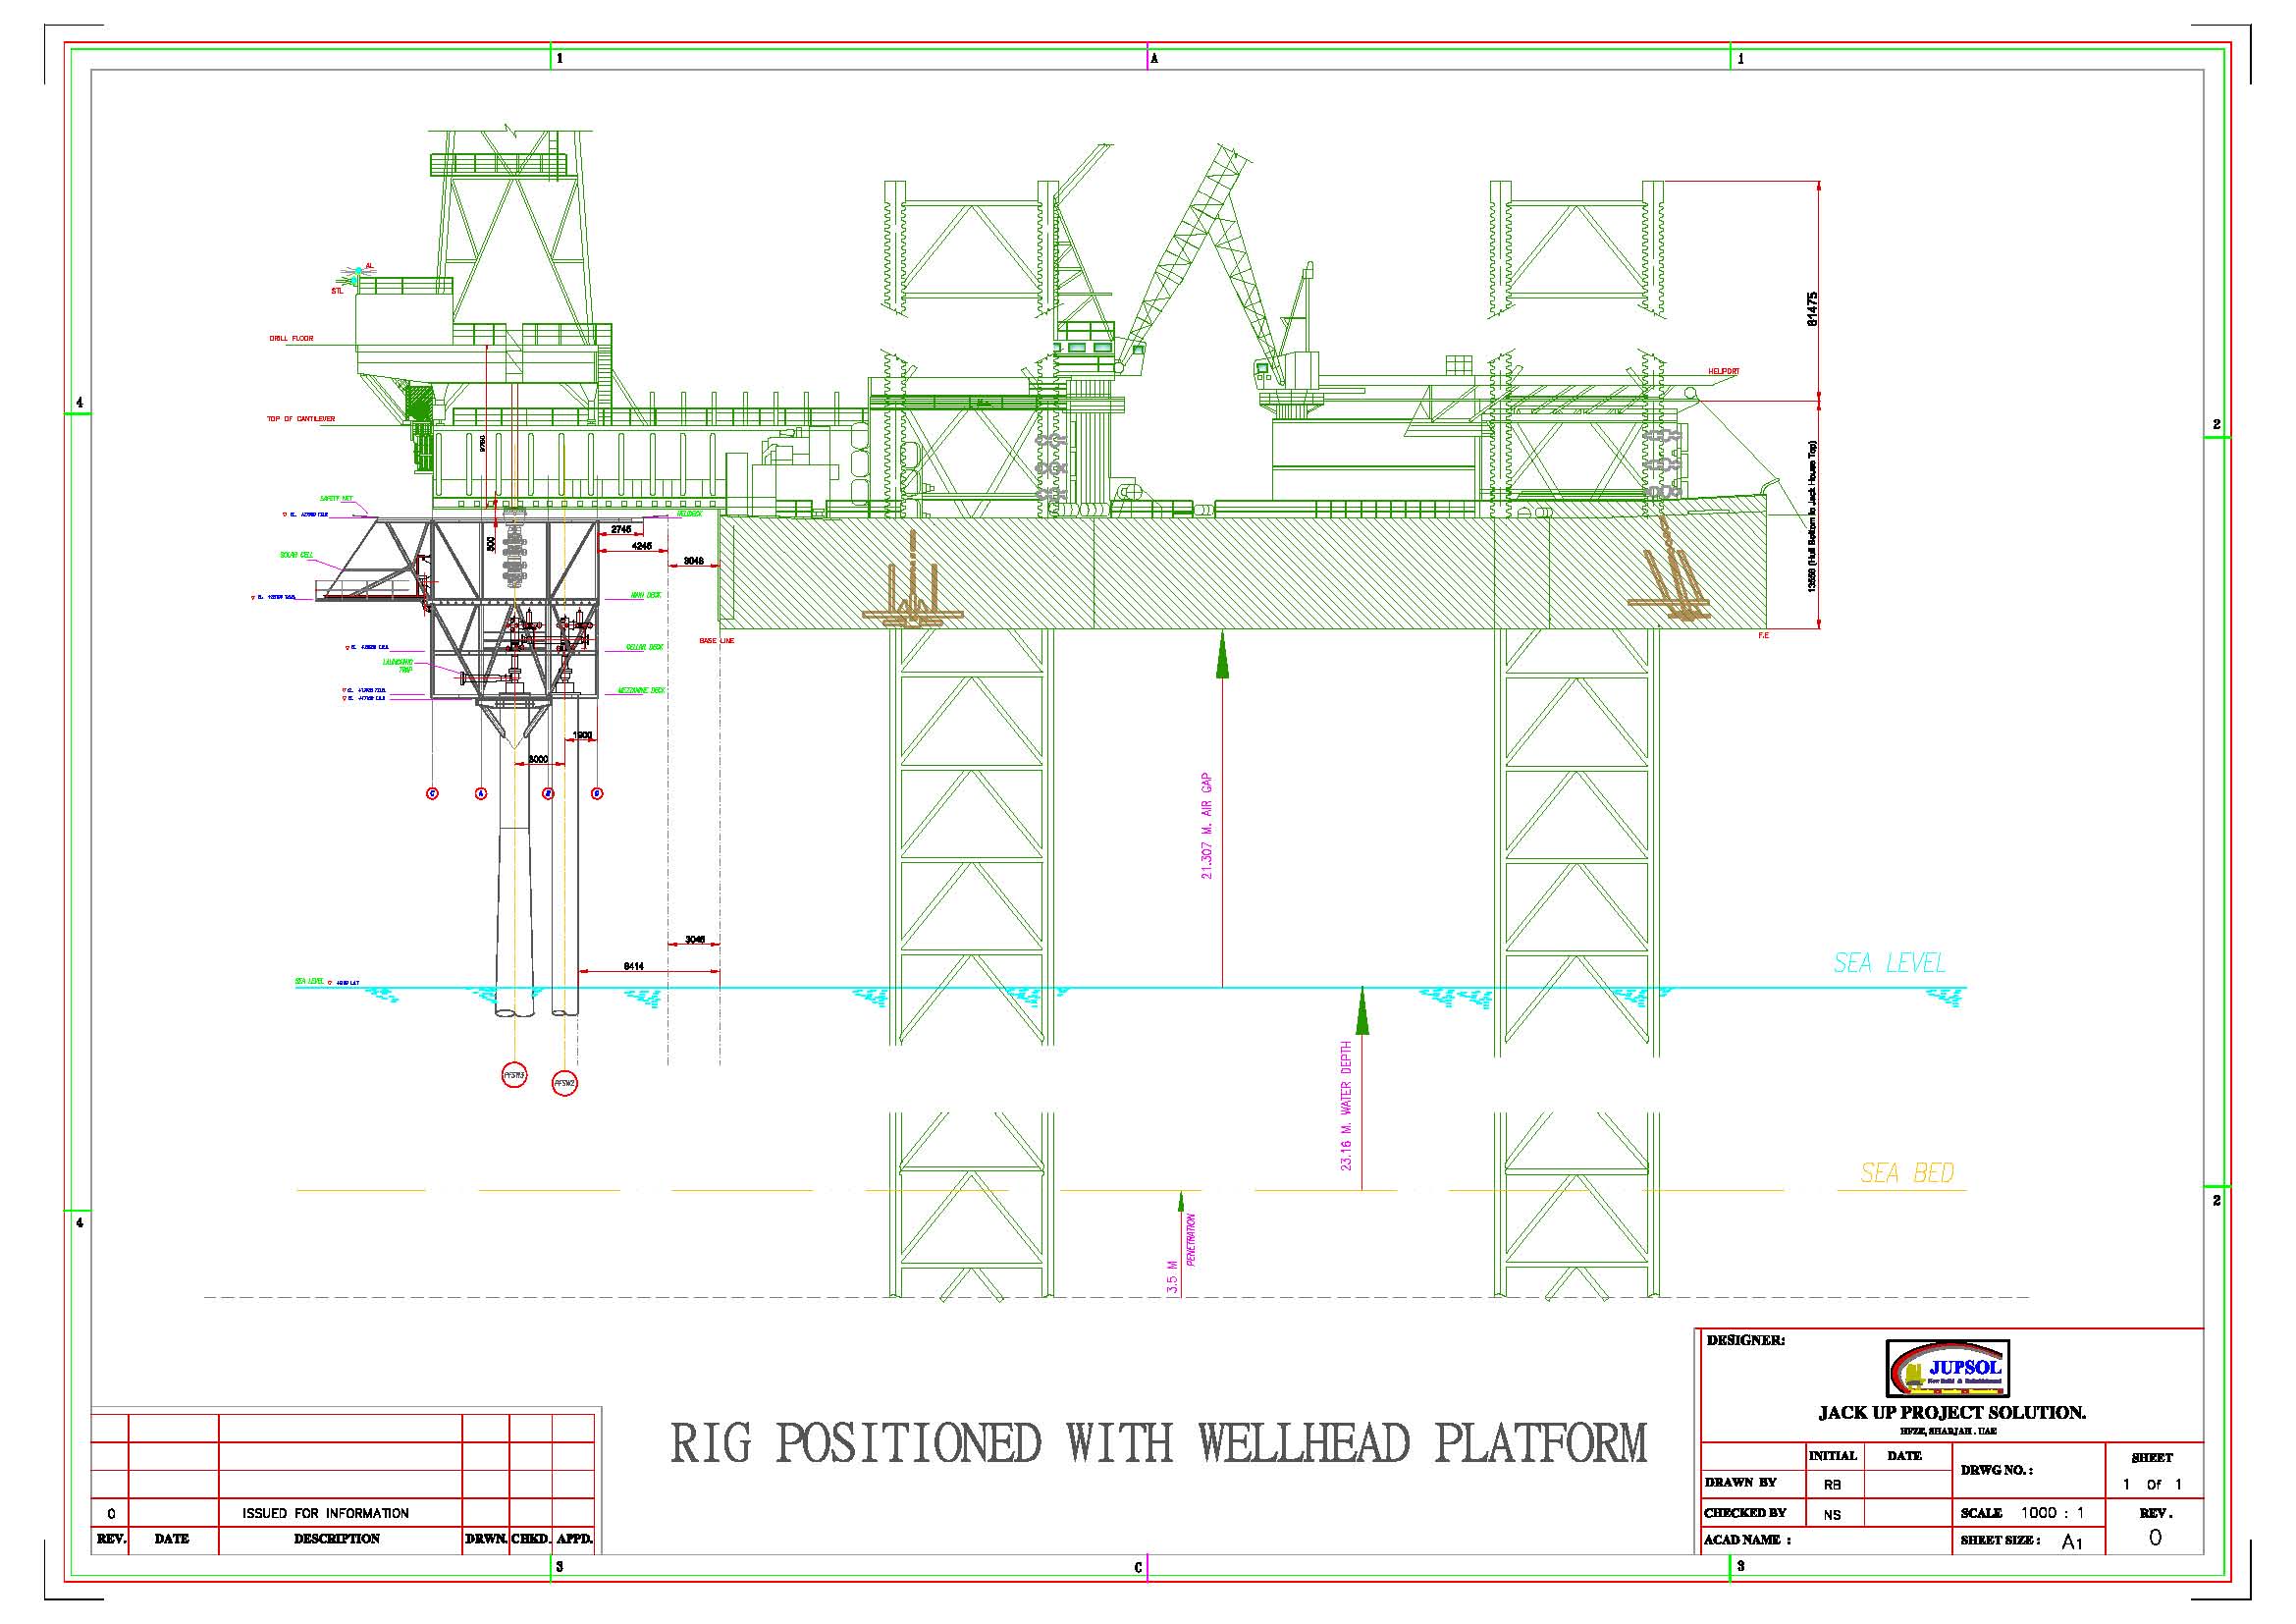Click the HELIPORT label

coord(1723,371)
